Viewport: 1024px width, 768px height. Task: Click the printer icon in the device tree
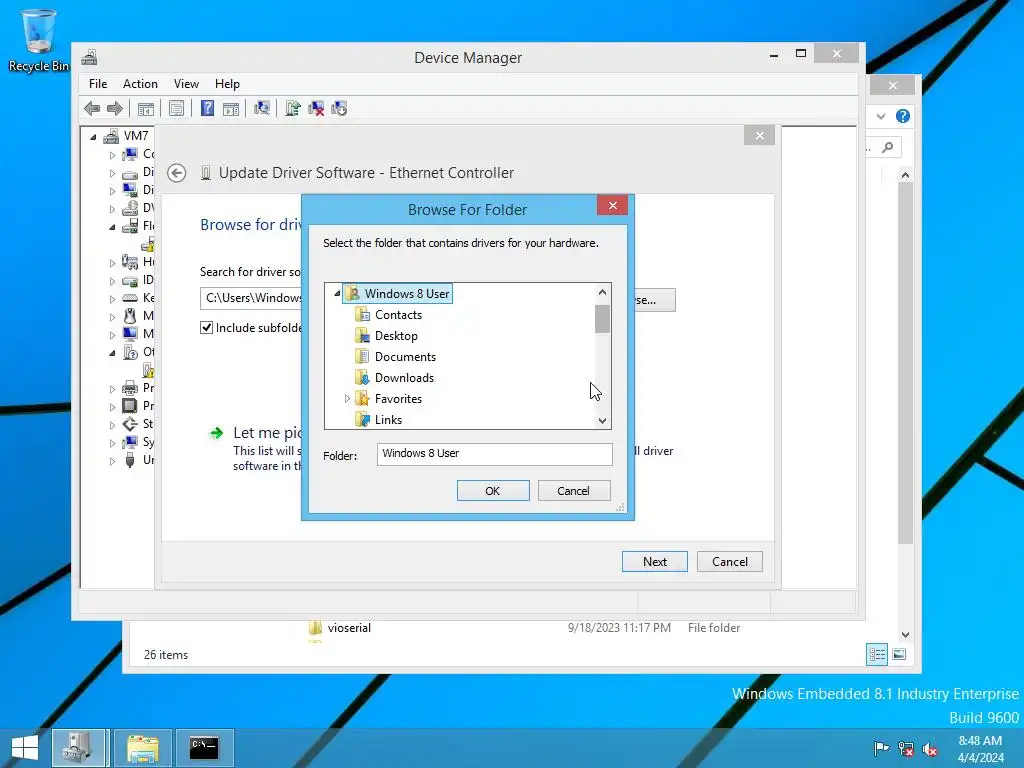point(130,388)
